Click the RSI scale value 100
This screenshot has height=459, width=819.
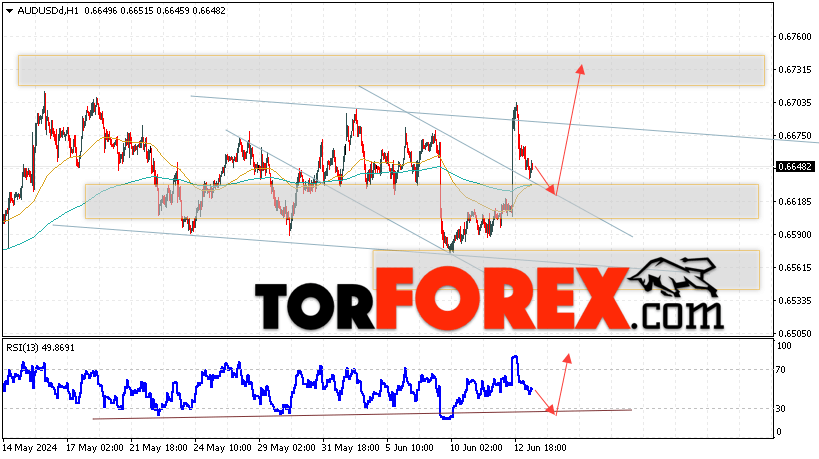click(x=785, y=346)
